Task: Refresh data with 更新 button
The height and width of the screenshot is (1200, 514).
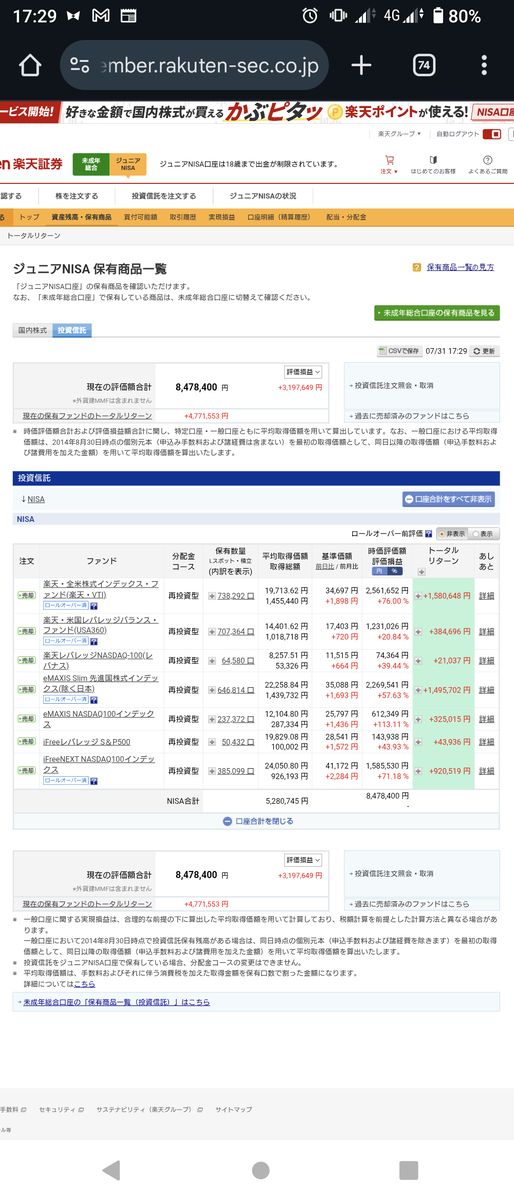Action: [484, 351]
